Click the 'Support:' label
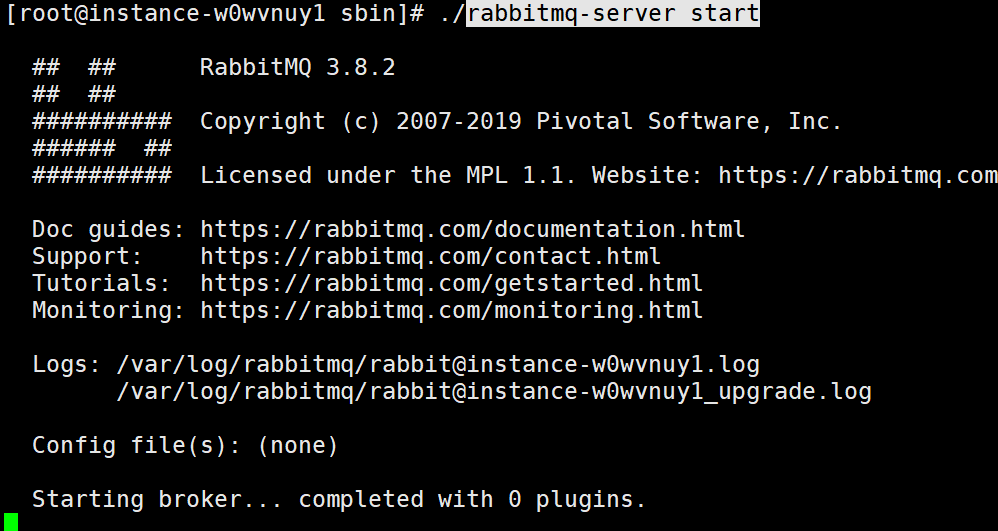 (x=87, y=257)
